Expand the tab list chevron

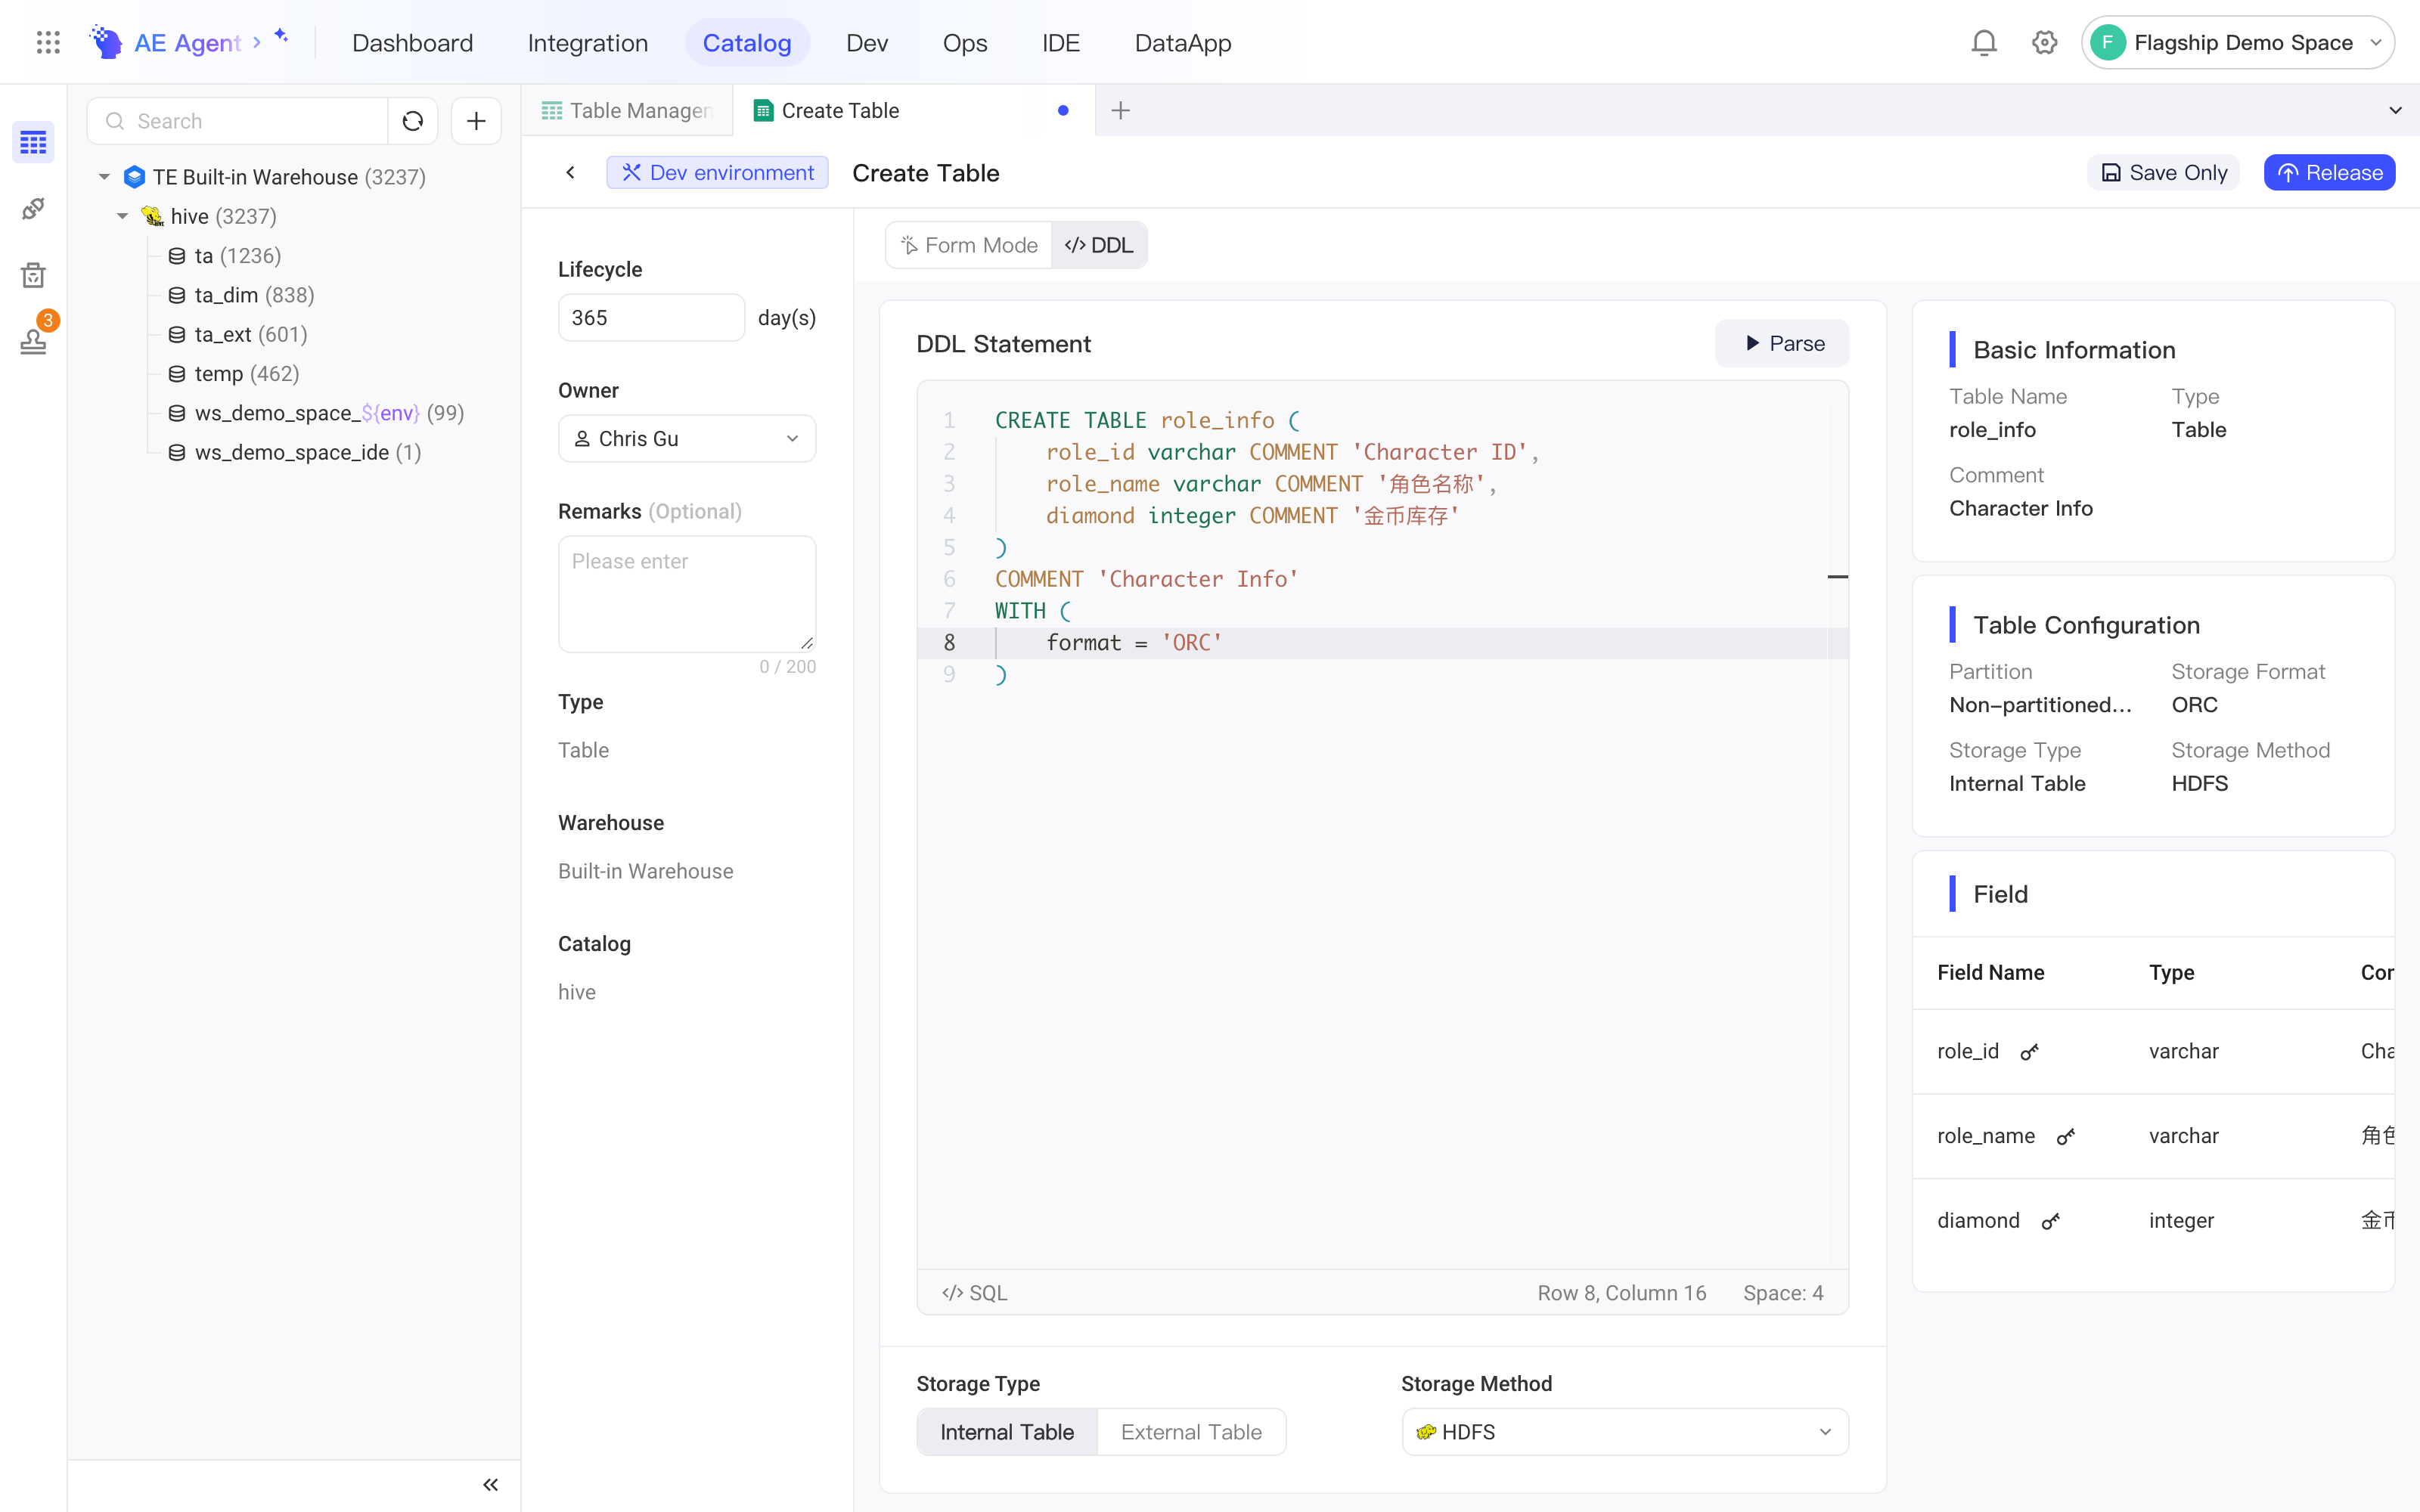click(x=2395, y=110)
